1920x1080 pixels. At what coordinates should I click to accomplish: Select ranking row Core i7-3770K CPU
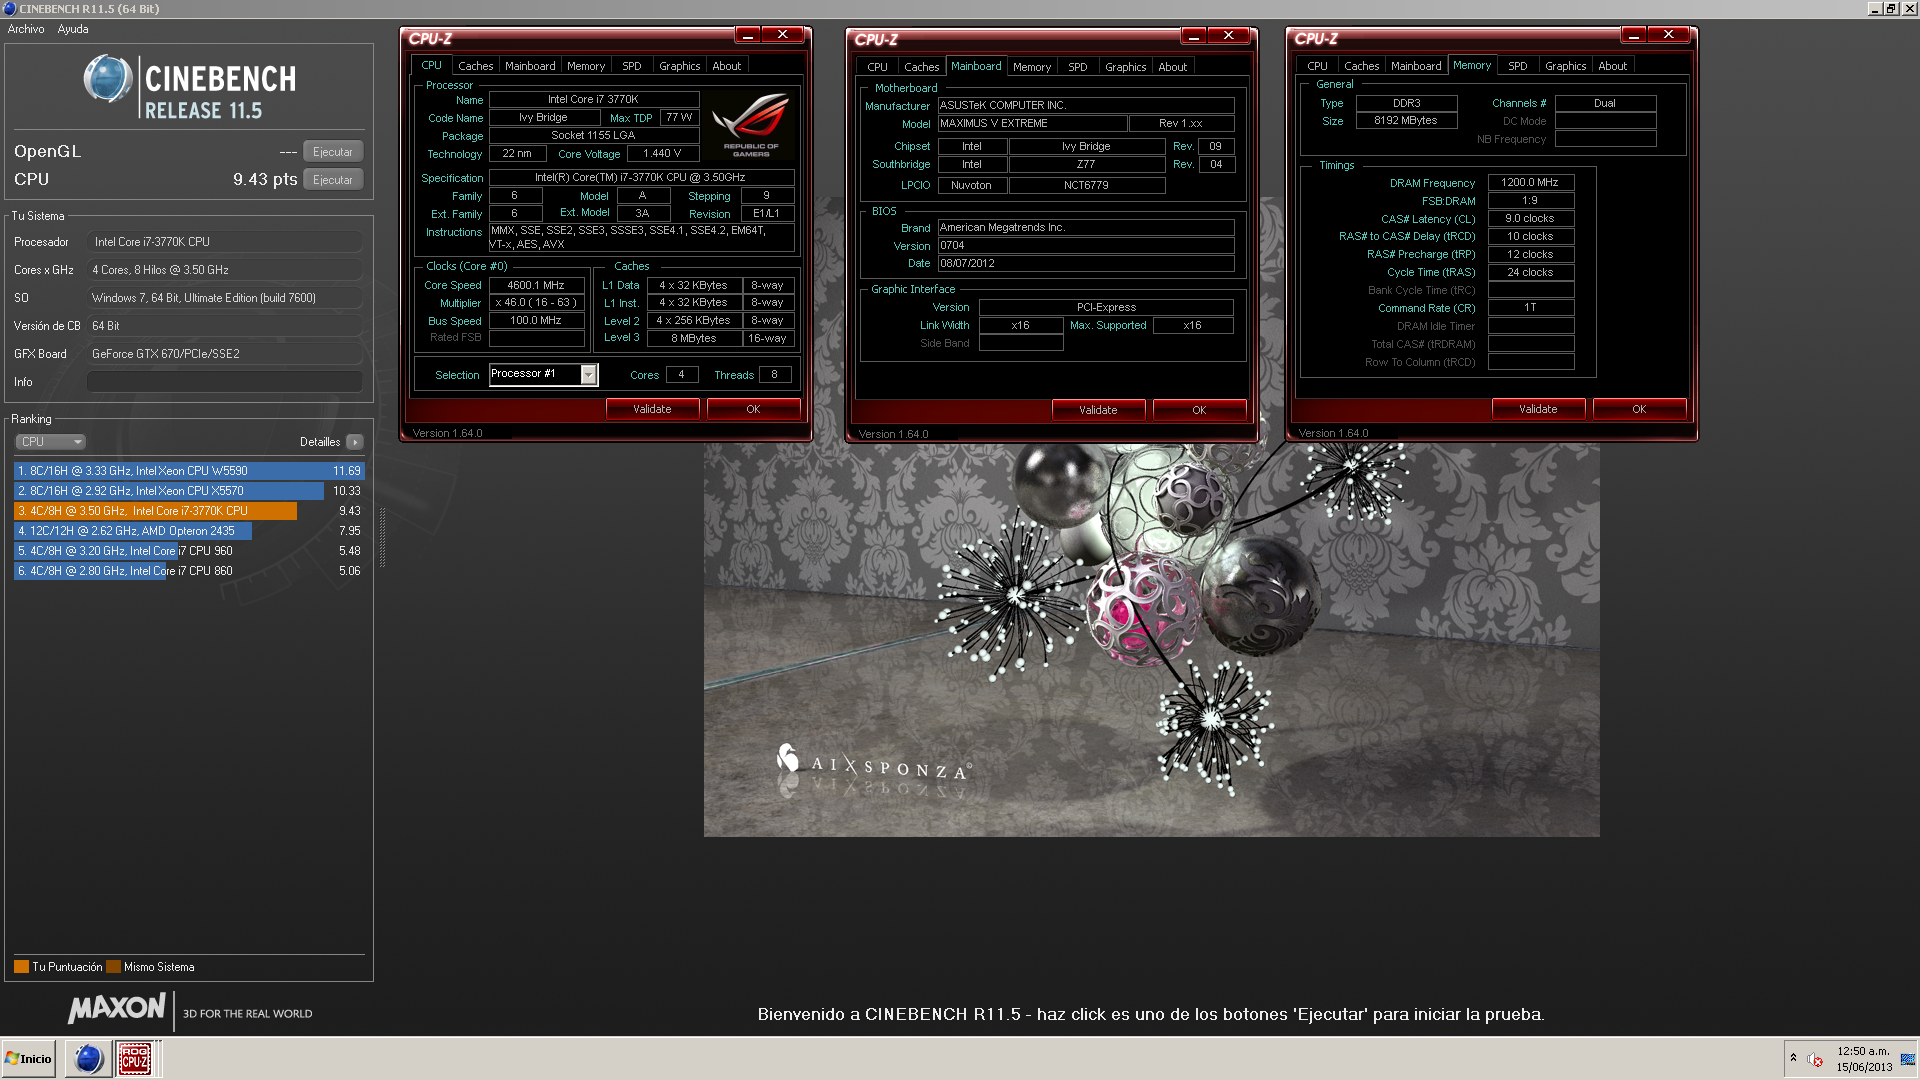(189, 511)
